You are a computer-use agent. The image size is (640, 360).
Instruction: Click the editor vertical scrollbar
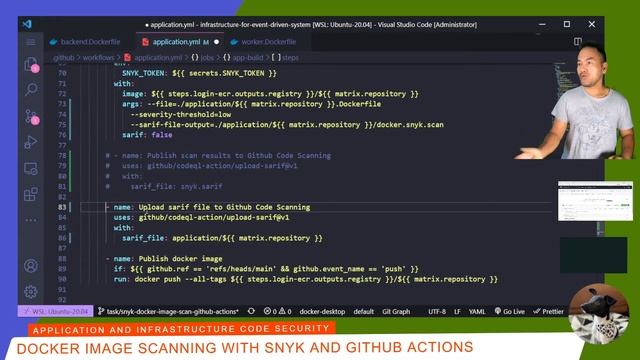point(600,229)
